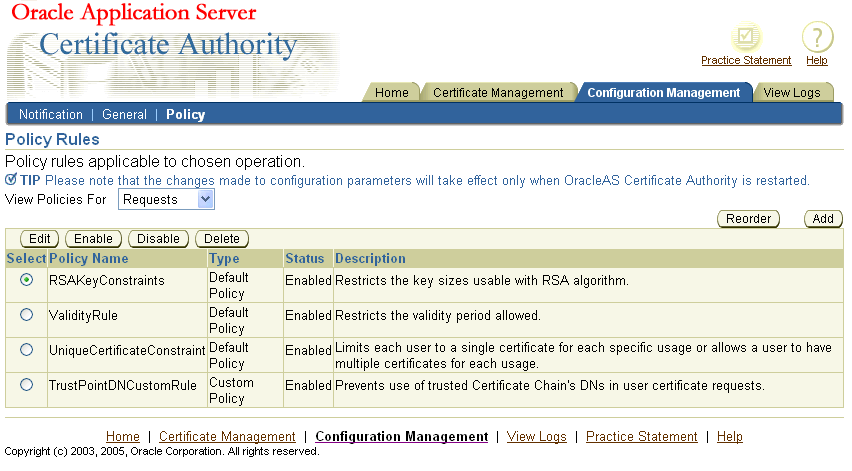The image size is (852, 471).
Task: Open the Practice Statement icon
Action: [x=746, y=37]
